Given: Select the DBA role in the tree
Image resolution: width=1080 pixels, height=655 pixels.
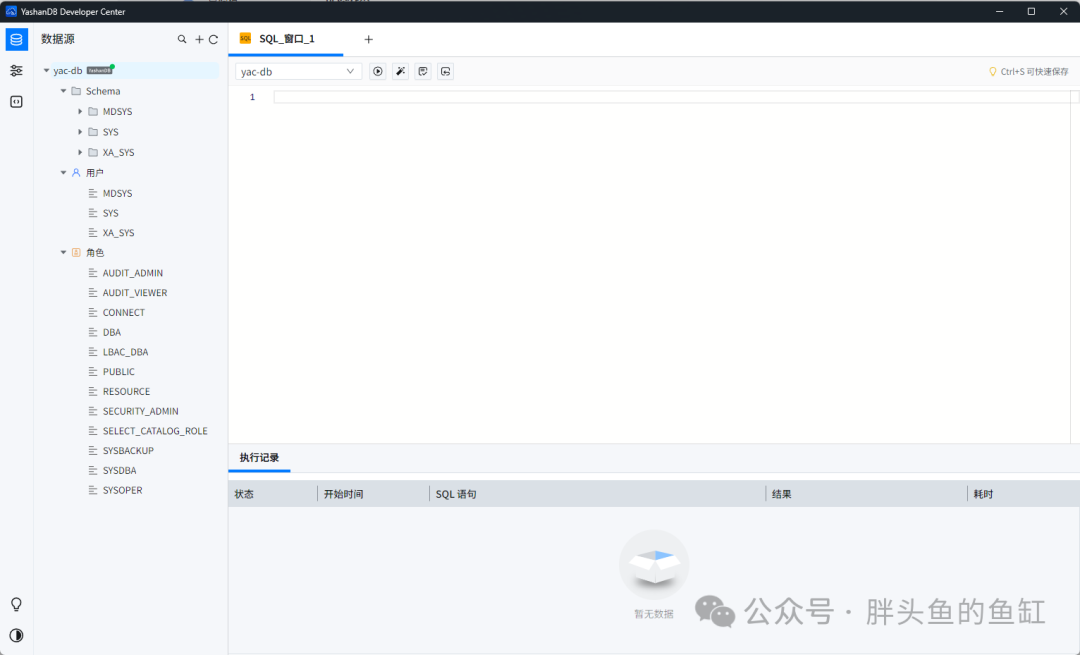Looking at the screenshot, I should point(112,332).
